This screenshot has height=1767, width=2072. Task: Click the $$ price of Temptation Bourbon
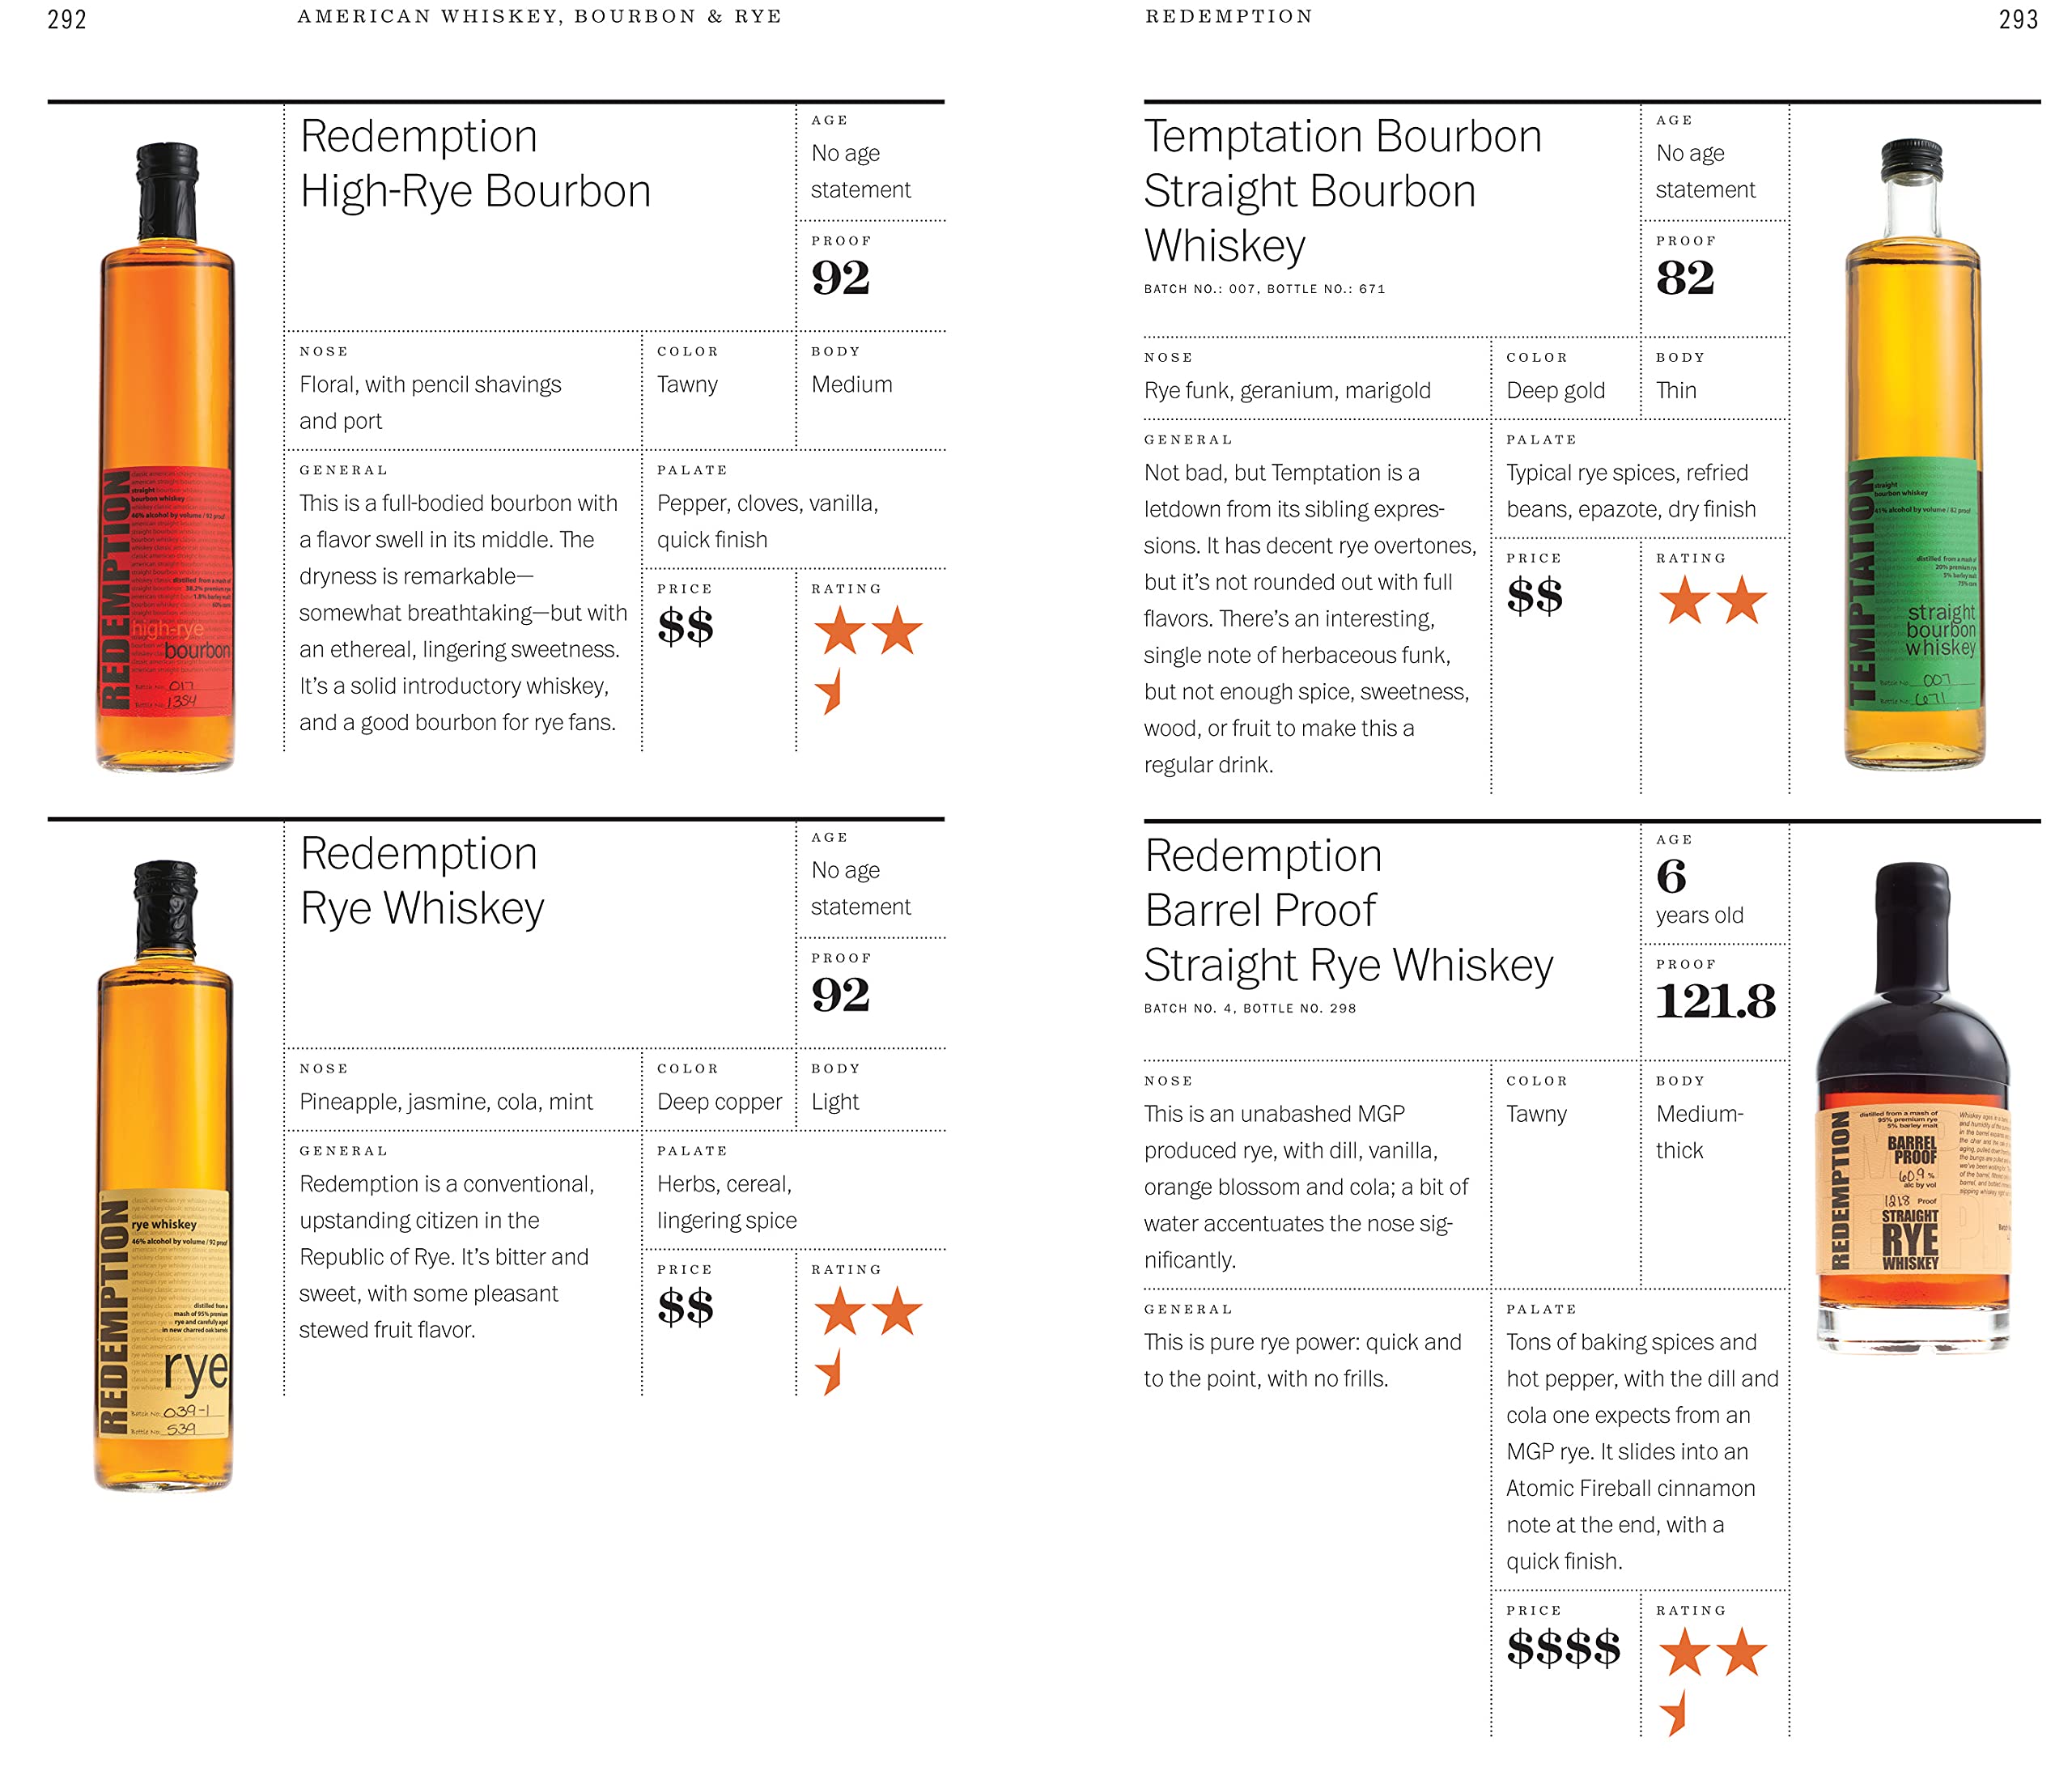(1534, 596)
